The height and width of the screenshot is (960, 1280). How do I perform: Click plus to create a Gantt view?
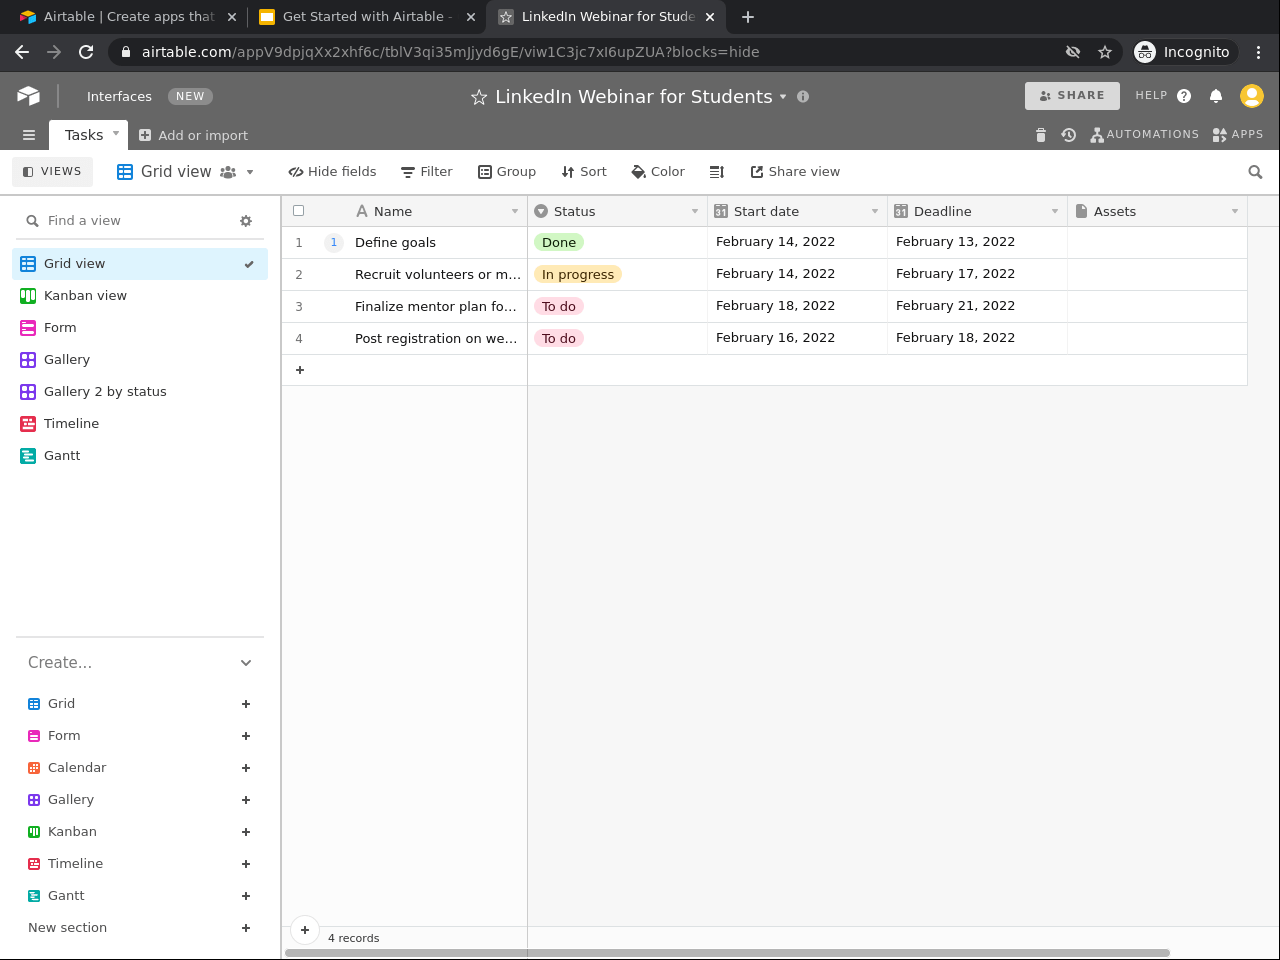(246, 896)
